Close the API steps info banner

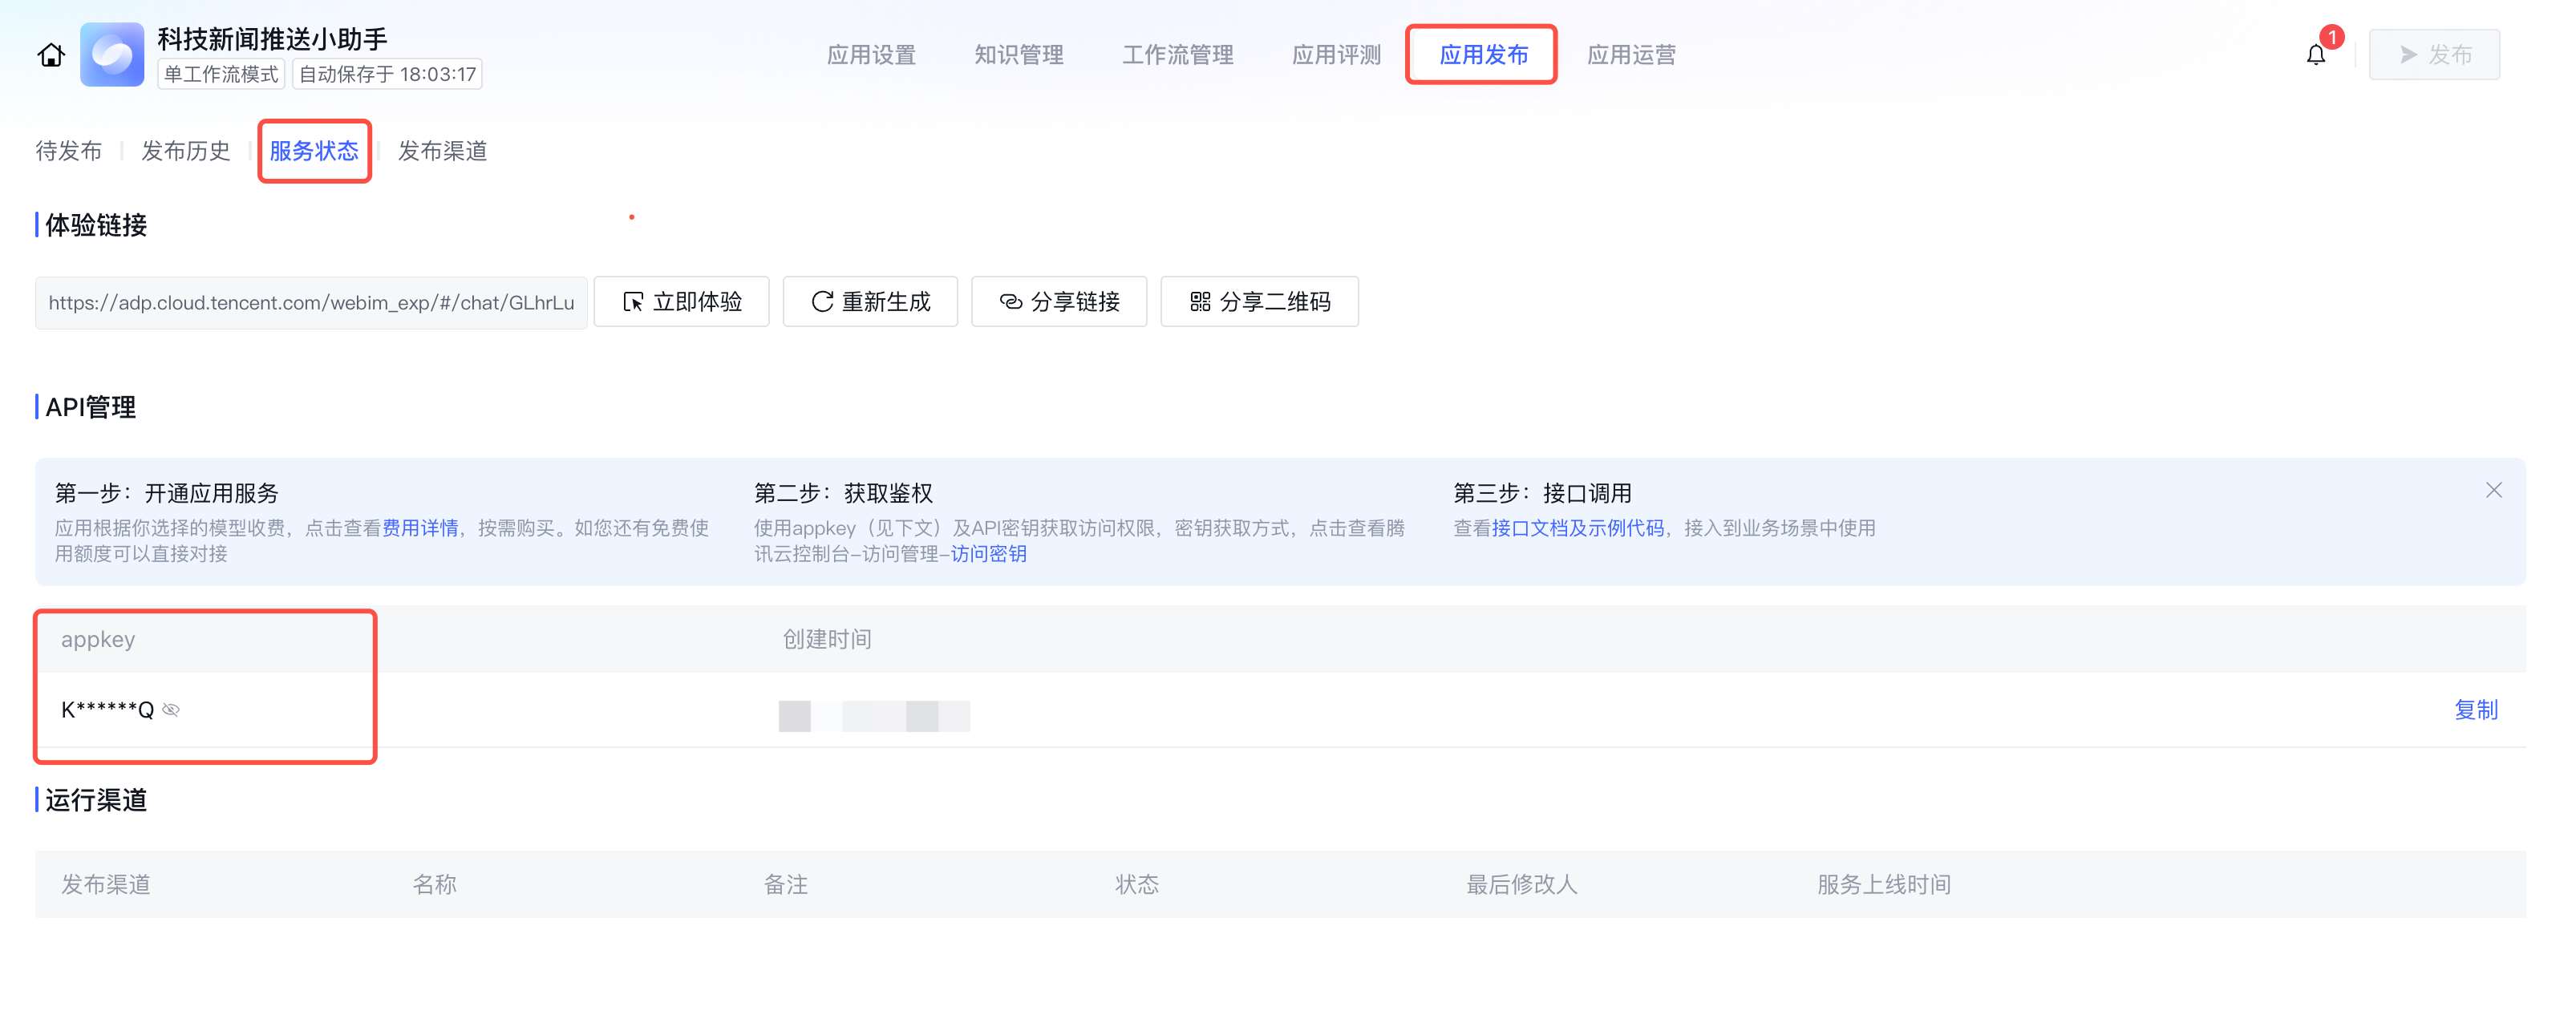click(2493, 490)
